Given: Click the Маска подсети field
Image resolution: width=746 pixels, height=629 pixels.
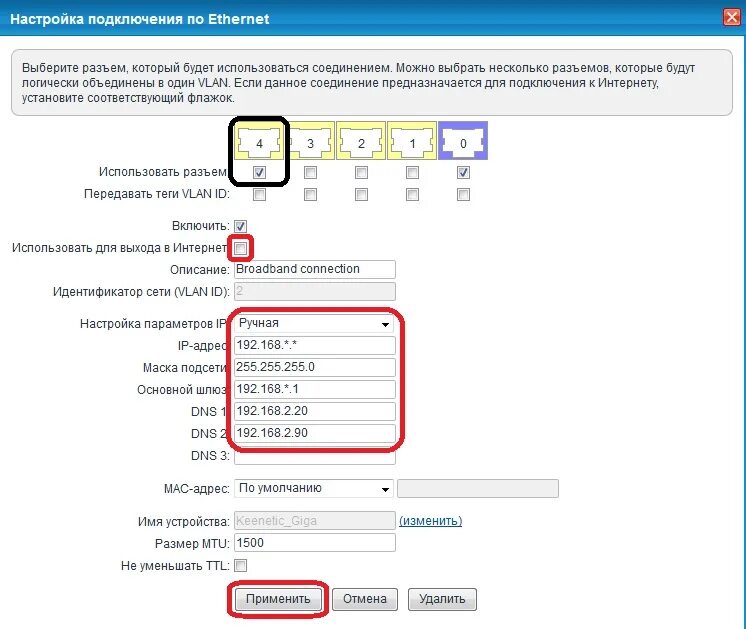Looking at the screenshot, I should (314, 367).
